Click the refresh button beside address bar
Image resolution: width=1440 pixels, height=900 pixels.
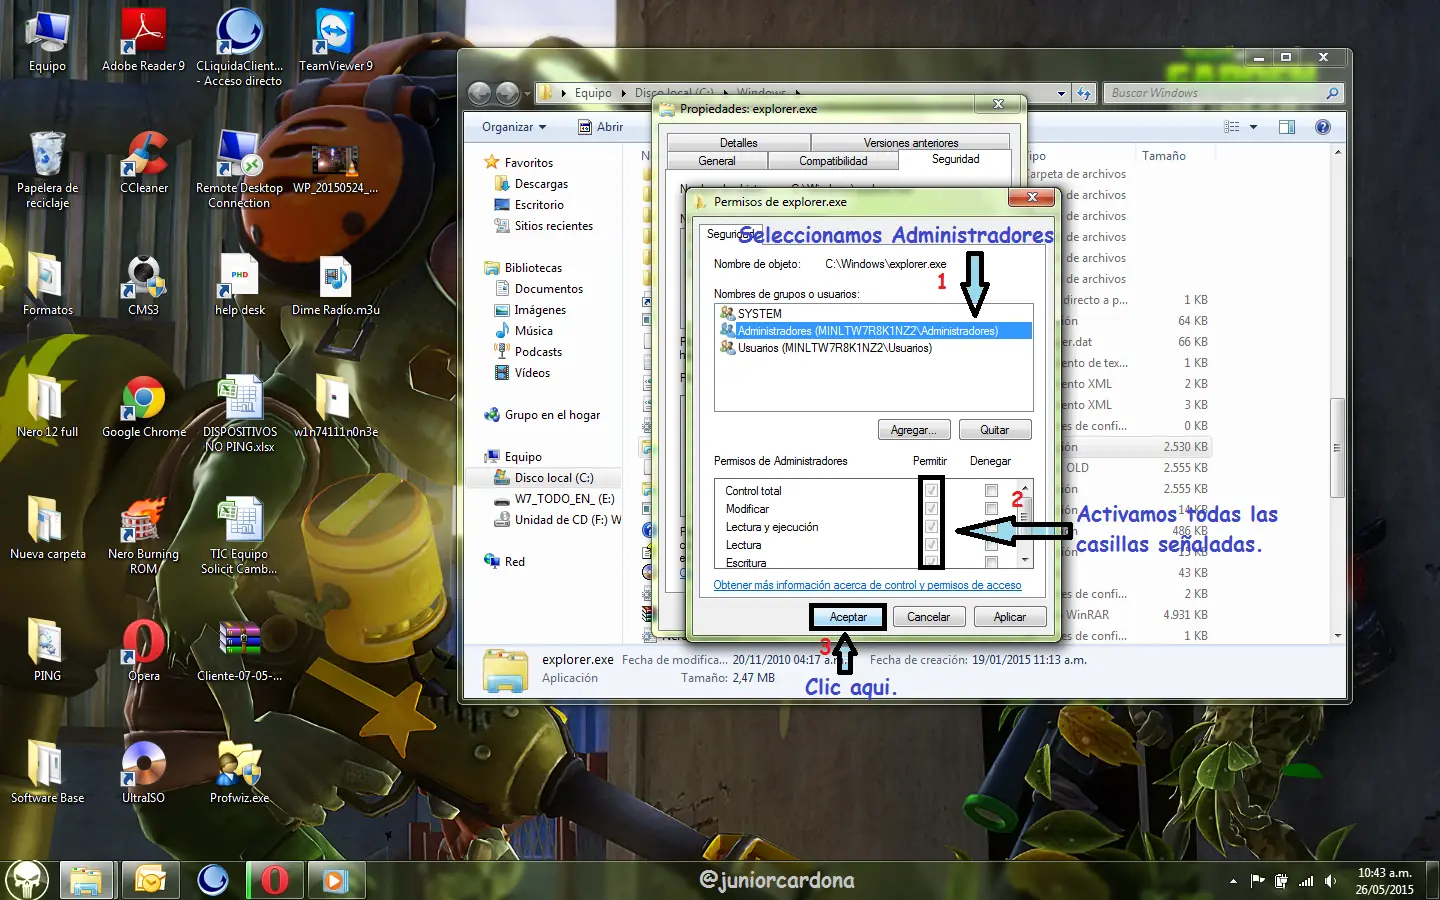[x=1084, y=93]
